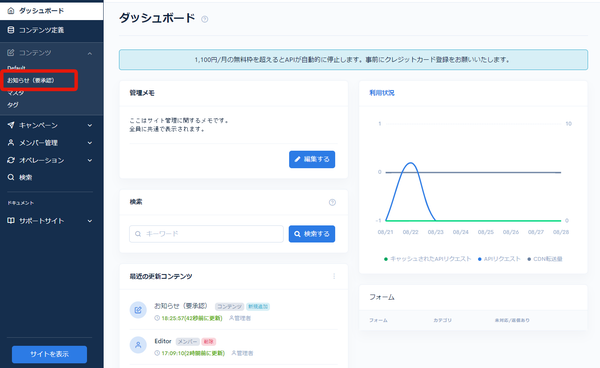Click the home icon beside ダッシュボード

tap(11, 11)
